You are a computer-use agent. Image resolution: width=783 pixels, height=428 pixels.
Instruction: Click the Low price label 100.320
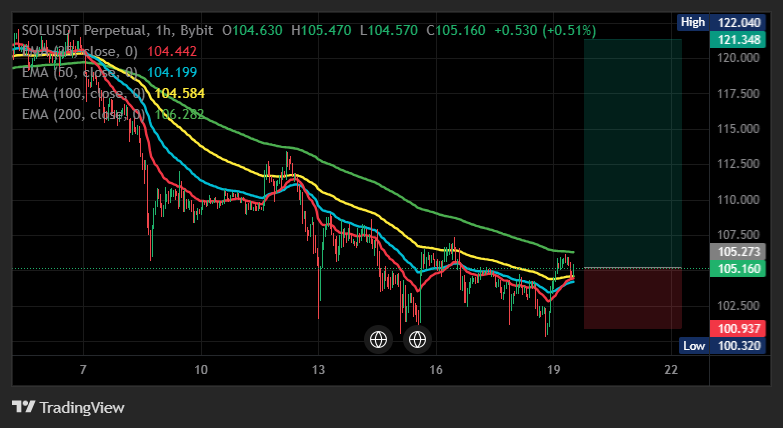pyautogui.click(x=722, y=346)
